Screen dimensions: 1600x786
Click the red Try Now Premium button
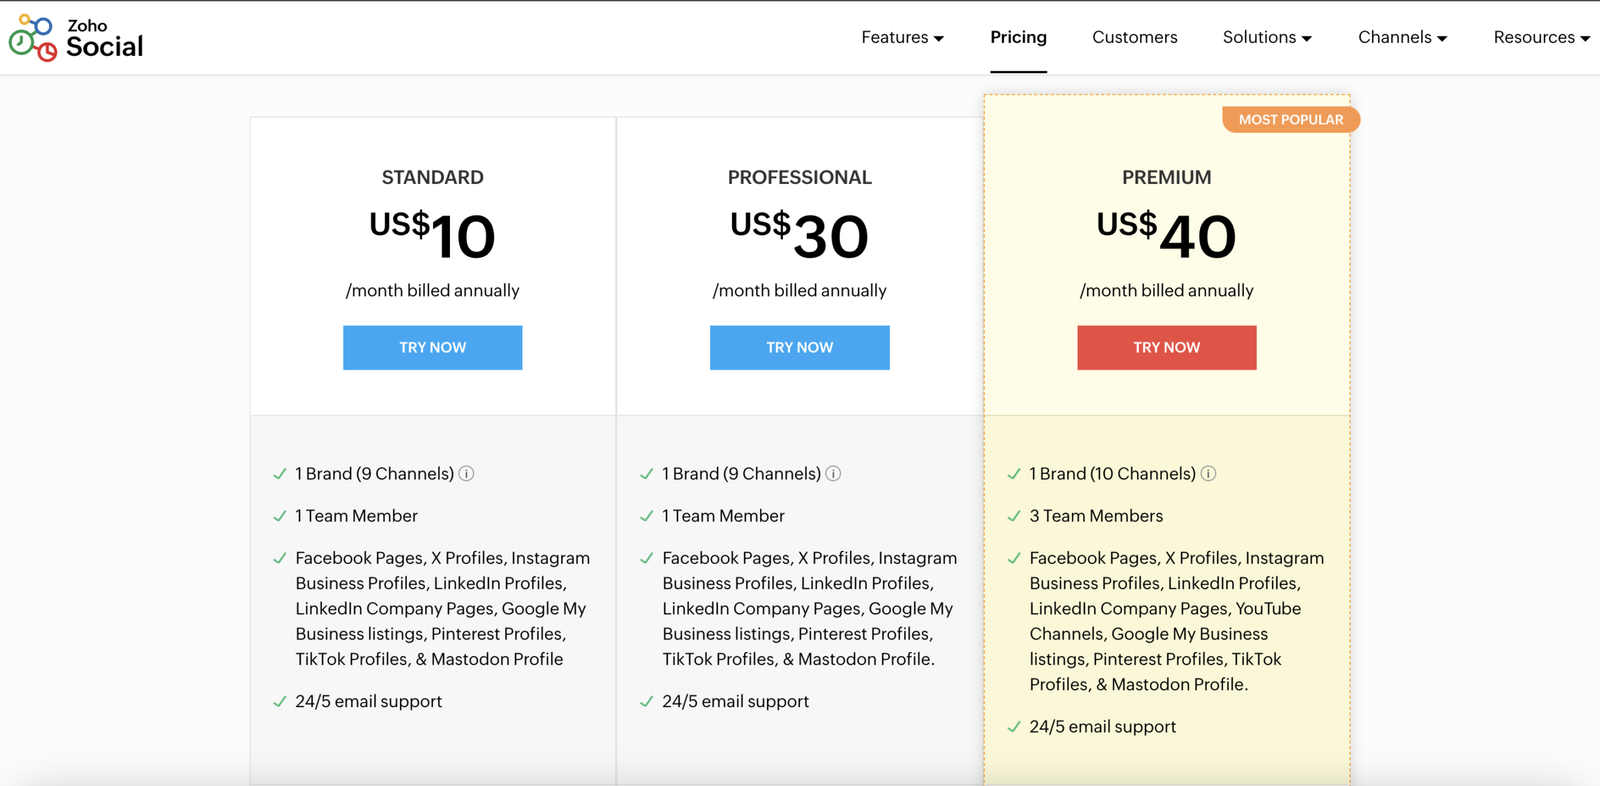point(1166,348)
